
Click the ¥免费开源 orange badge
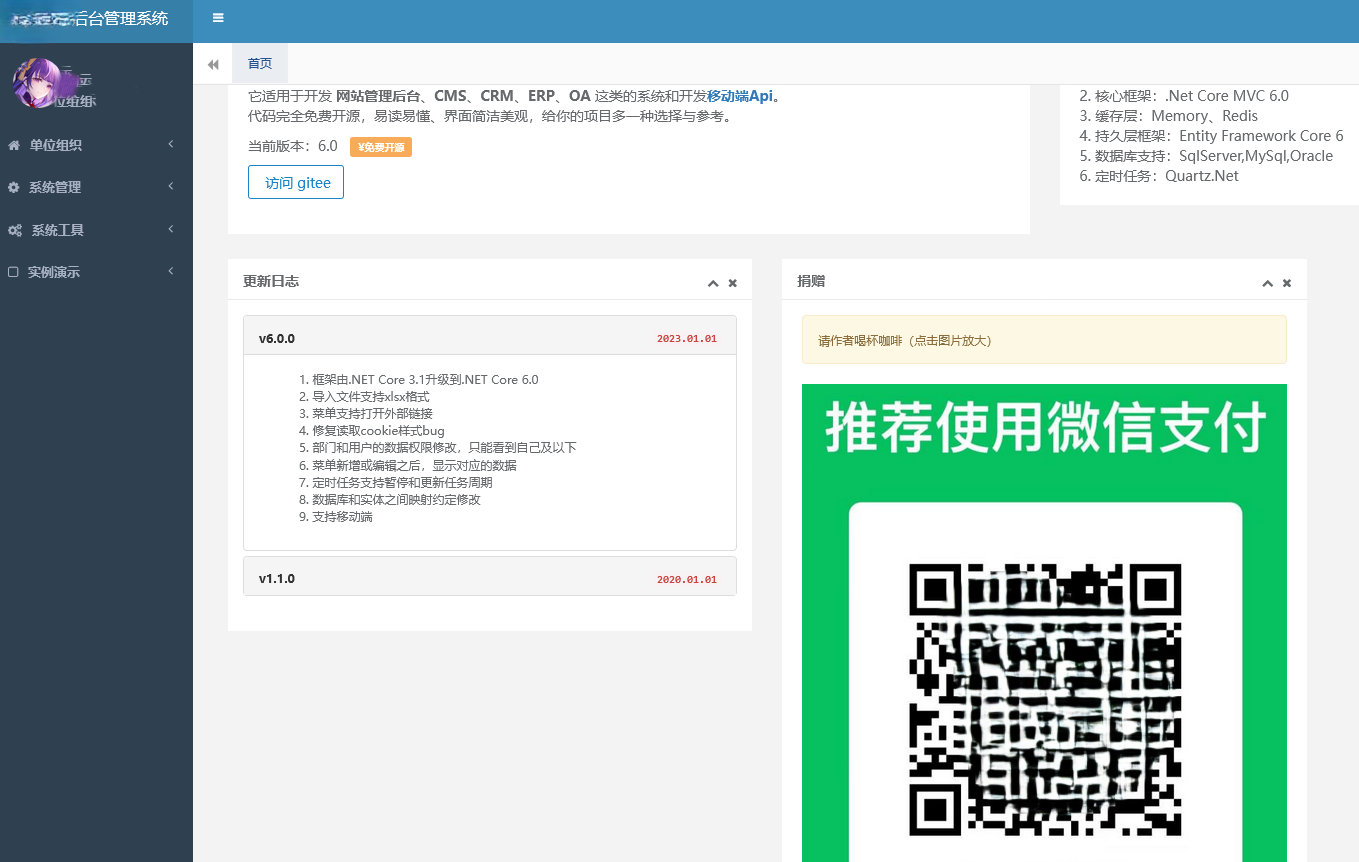coord(381,147)
